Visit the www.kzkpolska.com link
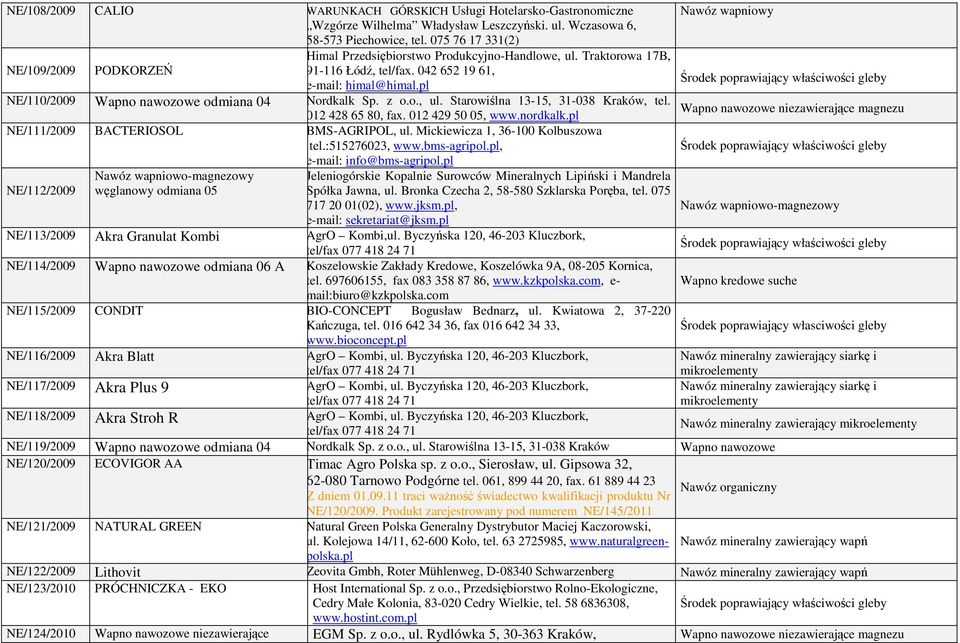Screen dimensions: 960x643 547,281
